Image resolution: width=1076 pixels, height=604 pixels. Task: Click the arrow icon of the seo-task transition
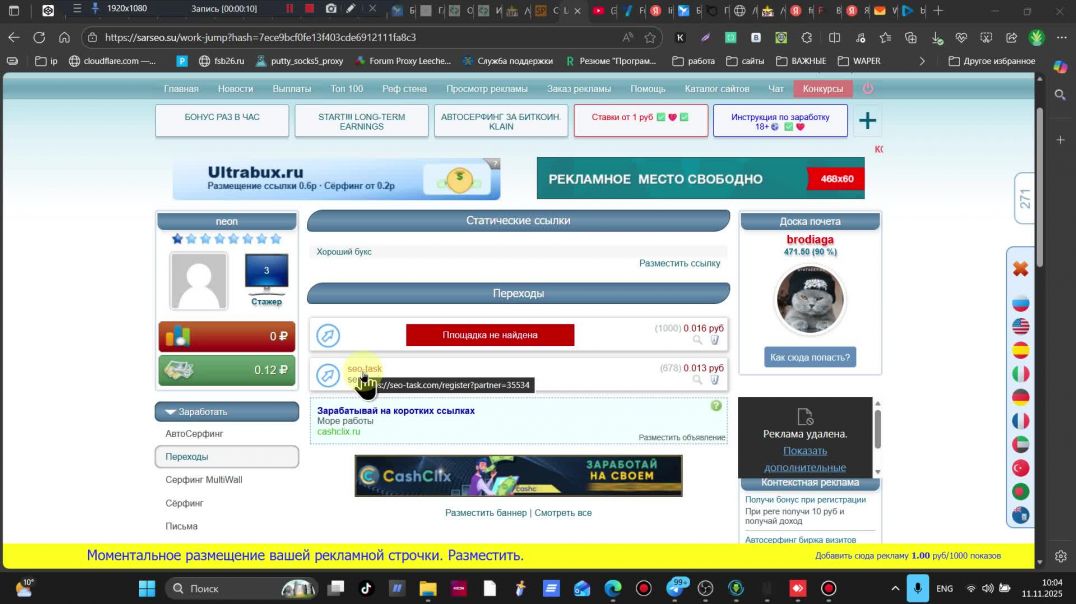328,375
